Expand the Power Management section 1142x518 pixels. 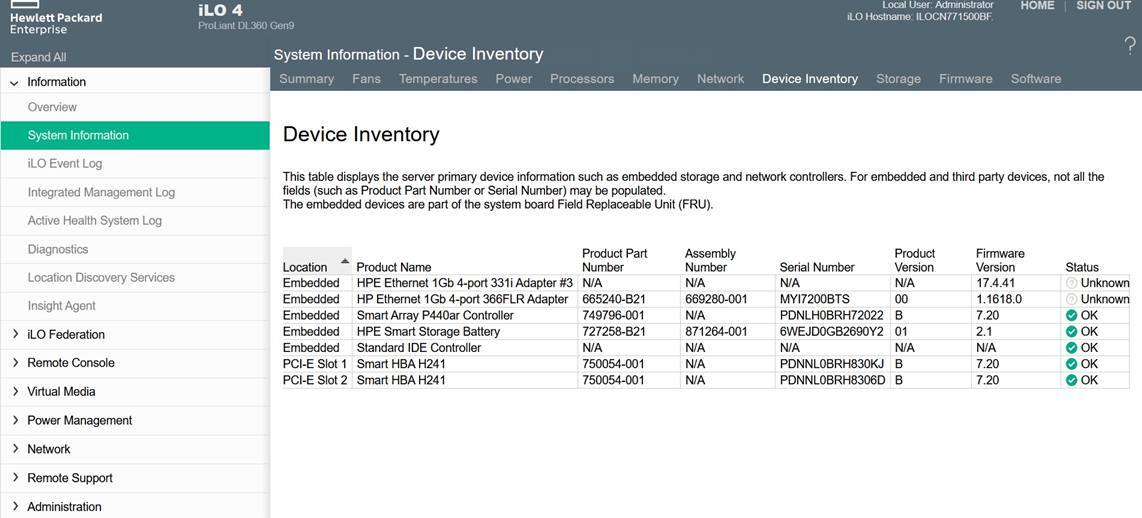tap(15, 420)
